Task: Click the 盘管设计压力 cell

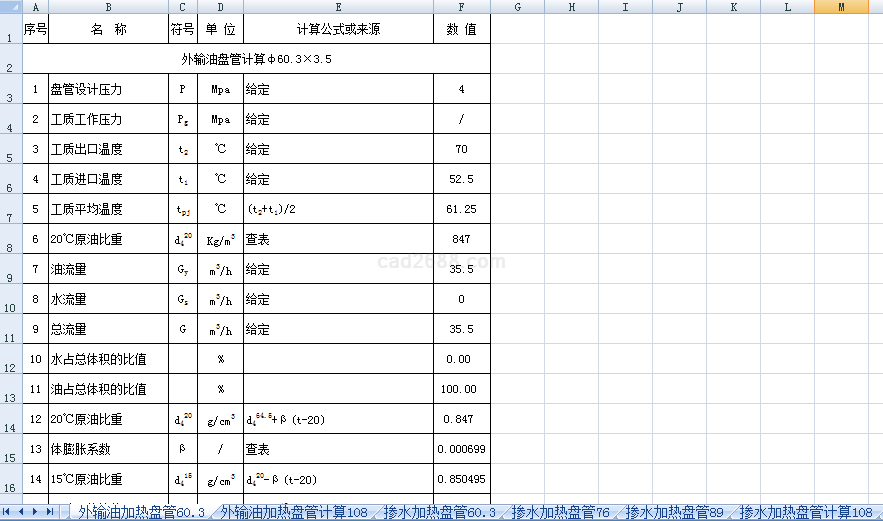Action: [x=108, y=89]
